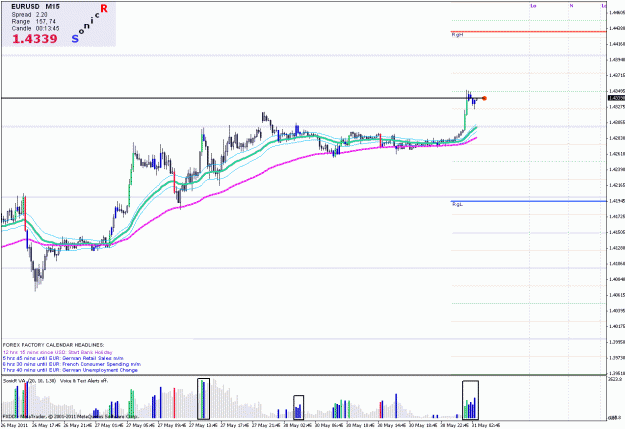The width and height of the screenshot is (625, 429).
Task: Click the 31 May 02:45 time label
Action: coord(485,425)
